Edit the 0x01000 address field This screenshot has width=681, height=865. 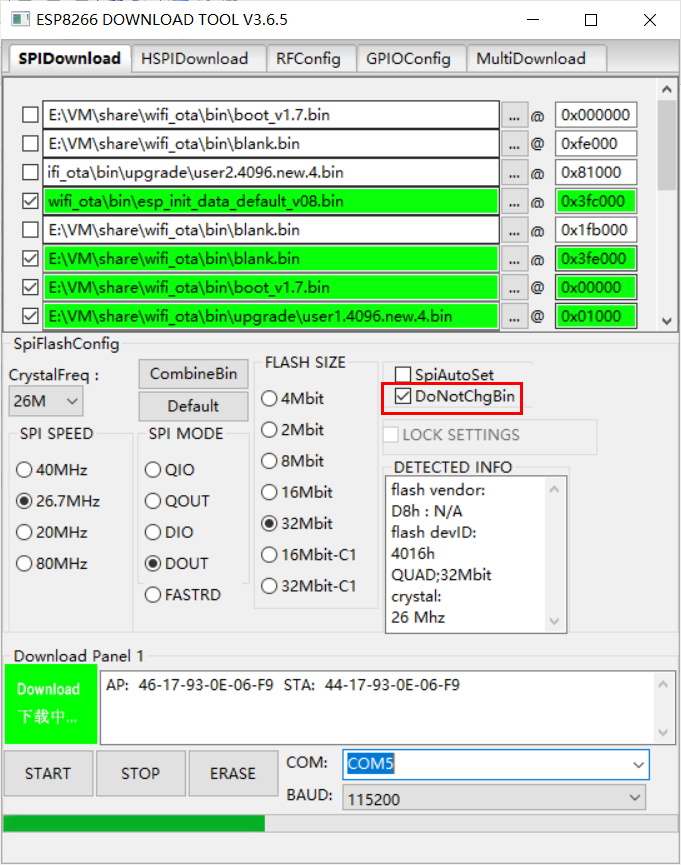click(x=595, y=316)
